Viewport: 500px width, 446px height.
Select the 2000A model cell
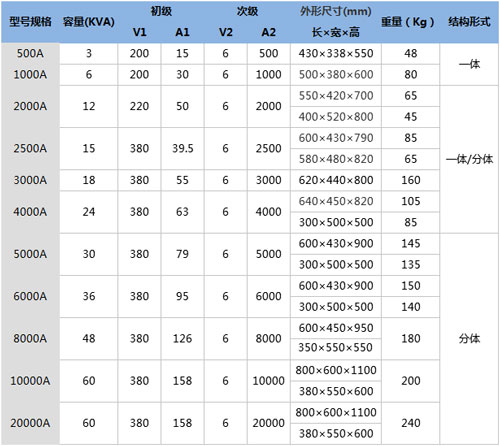30,106
